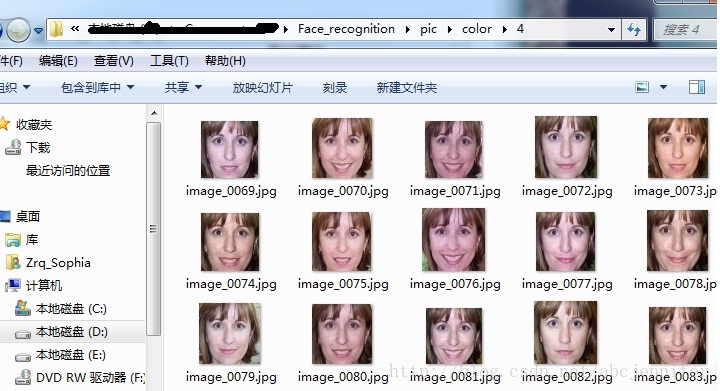
Task: Open the 查看(V) menu
Action: click(113, 61)
